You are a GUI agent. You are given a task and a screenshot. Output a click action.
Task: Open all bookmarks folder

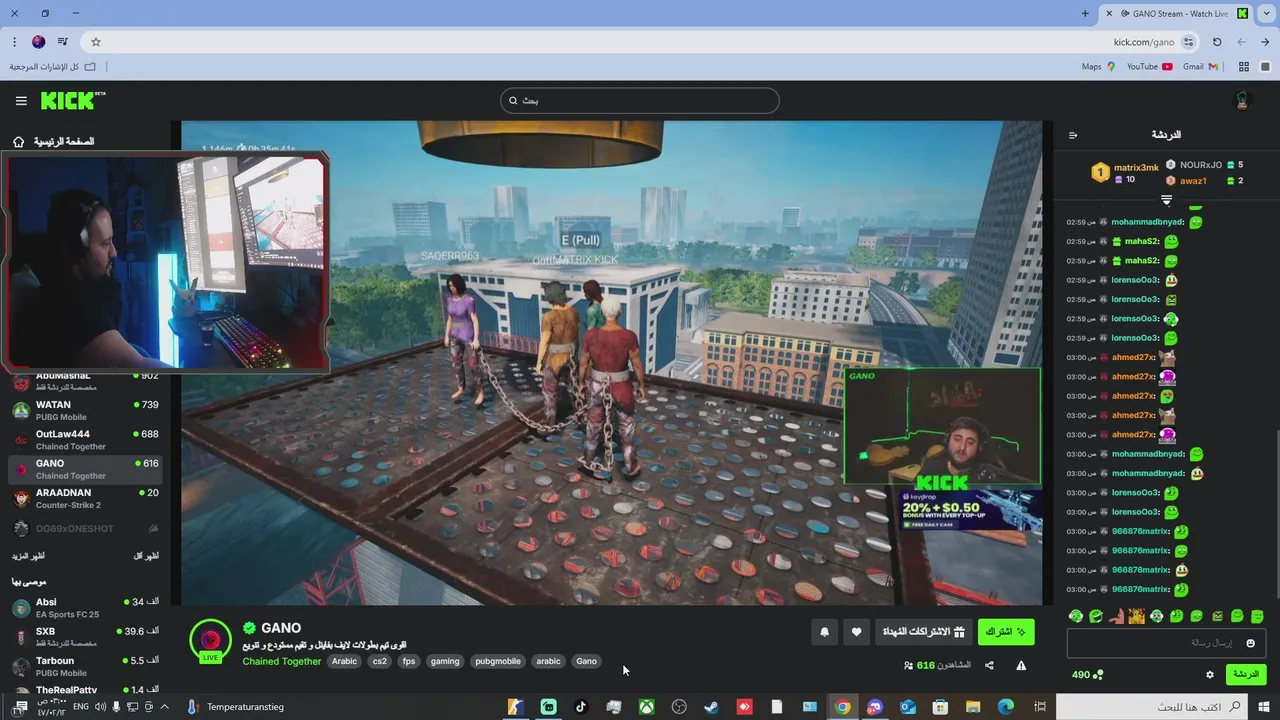coord(53,67)
